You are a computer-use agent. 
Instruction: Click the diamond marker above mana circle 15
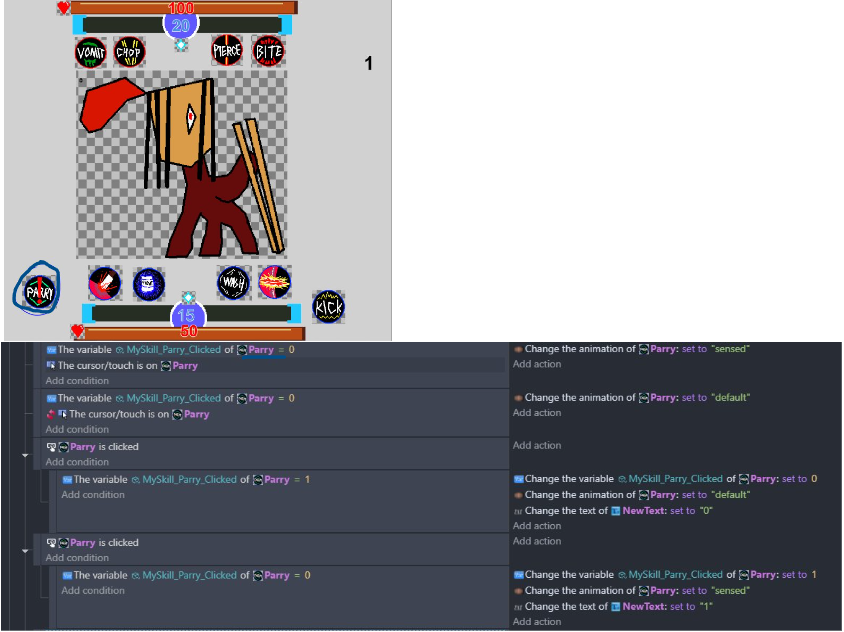pyautogui.click(x=188, y=298)
